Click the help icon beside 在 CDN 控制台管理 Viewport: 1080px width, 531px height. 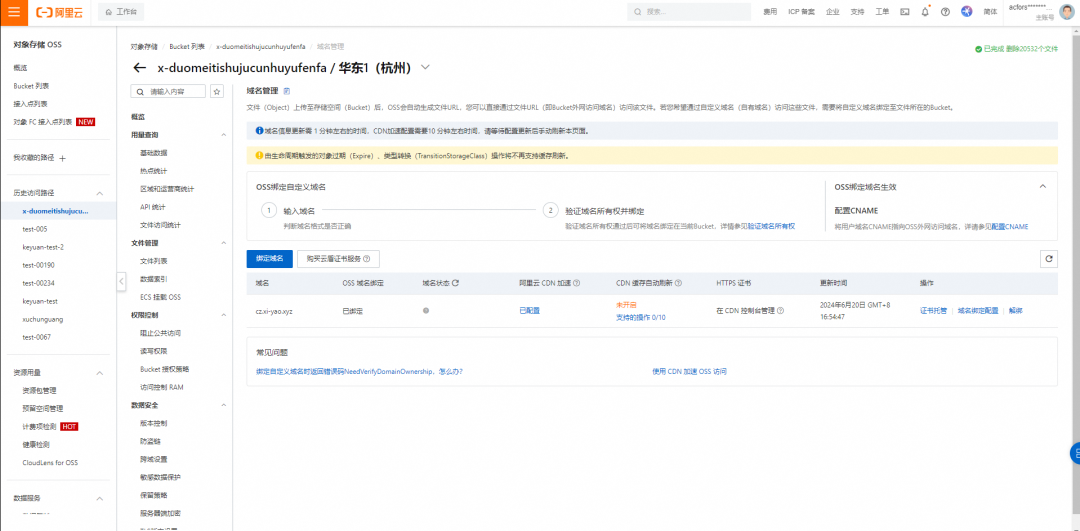click(x=780, y=311)
